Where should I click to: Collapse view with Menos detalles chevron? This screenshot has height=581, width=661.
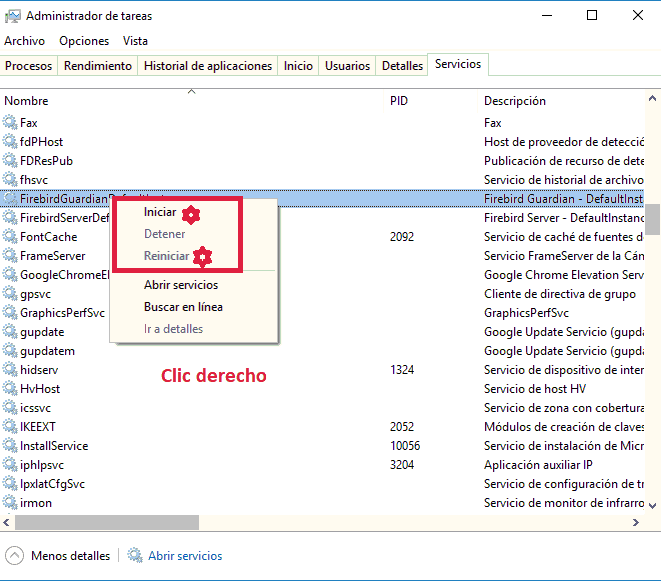pos(14,556)
